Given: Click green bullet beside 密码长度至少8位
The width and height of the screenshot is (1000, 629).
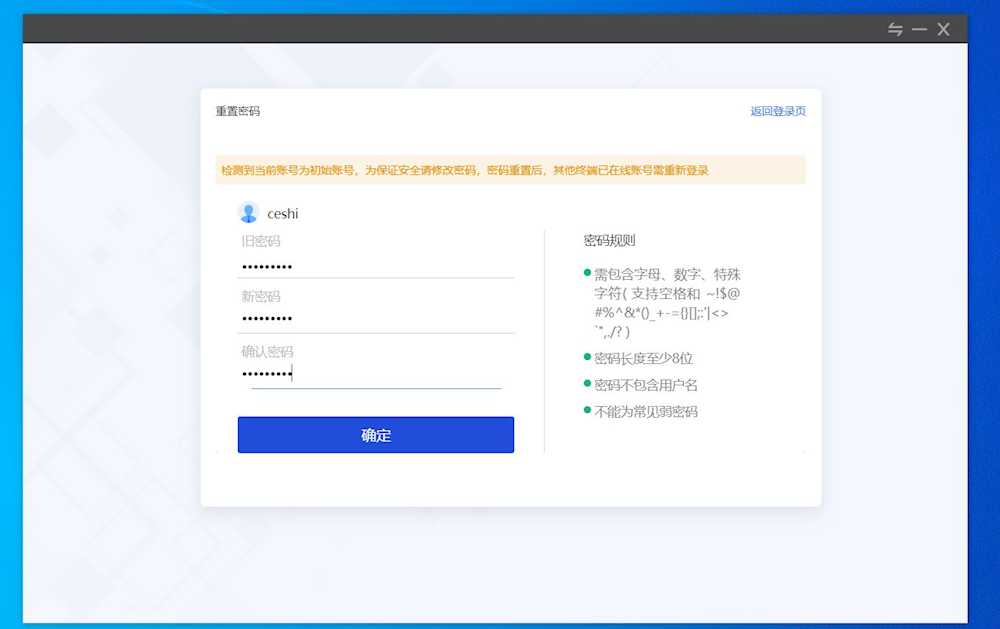Looking at the screenshot, I should click(588, 357).
